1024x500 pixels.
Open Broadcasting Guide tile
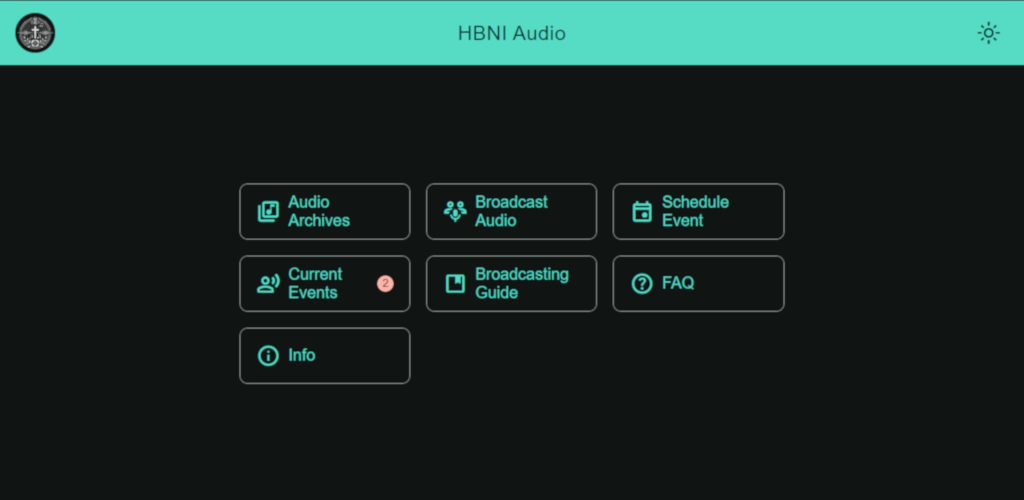(x=511, y=283)
